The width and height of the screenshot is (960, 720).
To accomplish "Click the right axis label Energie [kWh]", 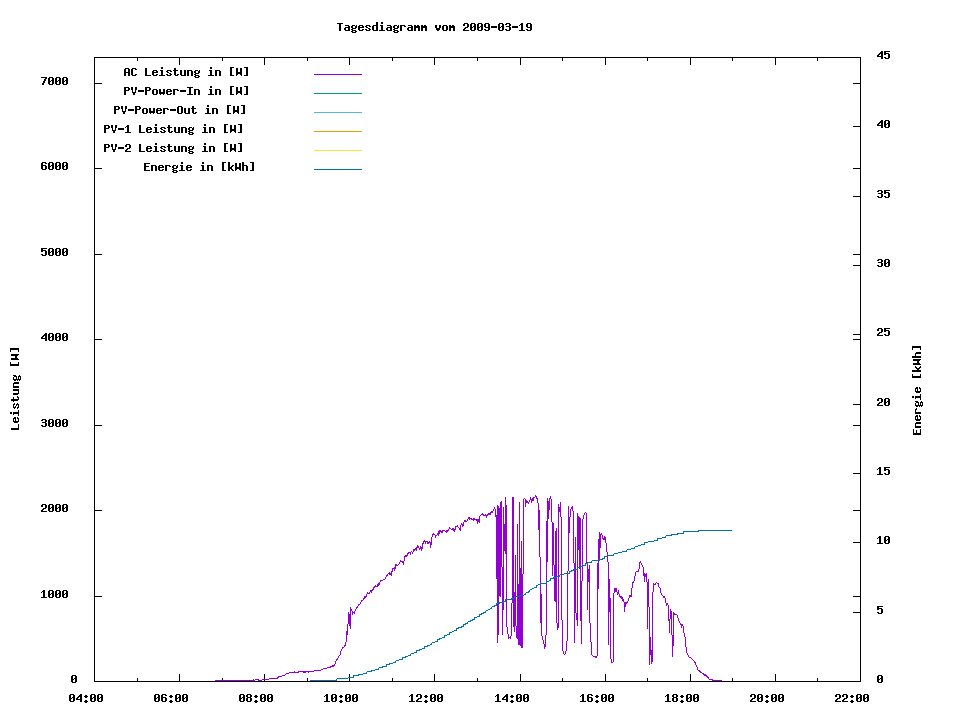I will click(x=917, y=390).
